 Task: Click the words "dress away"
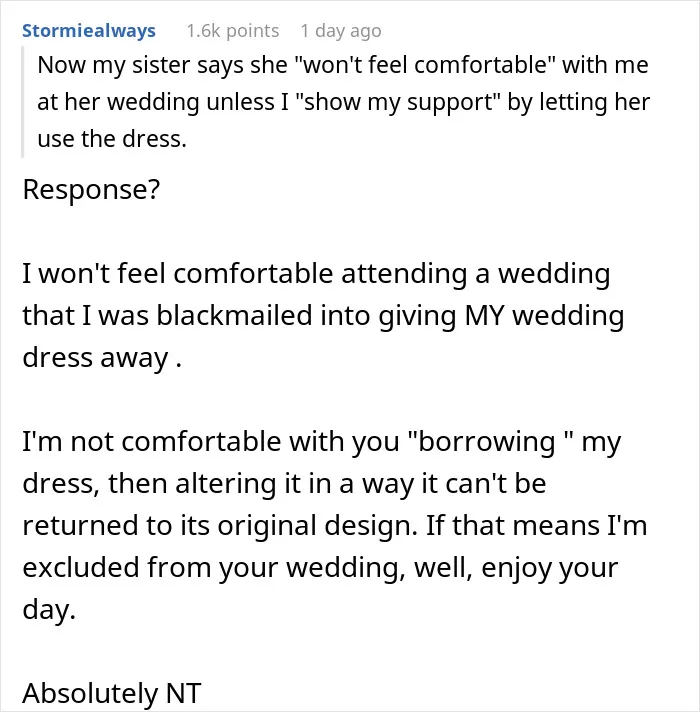coord(95,358)
